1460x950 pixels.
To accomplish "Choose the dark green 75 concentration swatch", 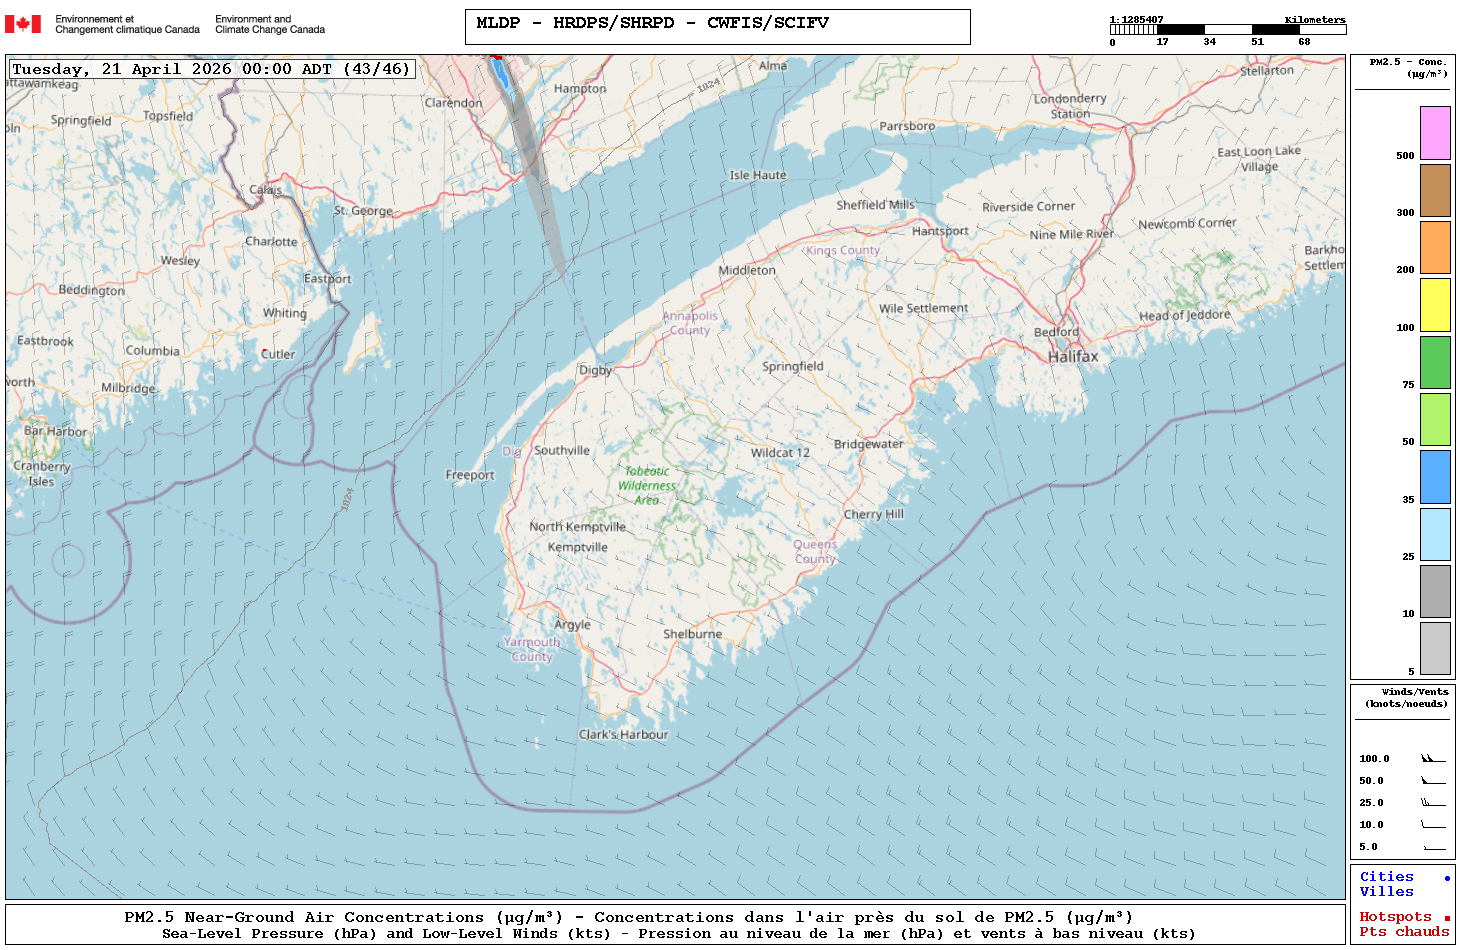I will [x=1435, y=362].
